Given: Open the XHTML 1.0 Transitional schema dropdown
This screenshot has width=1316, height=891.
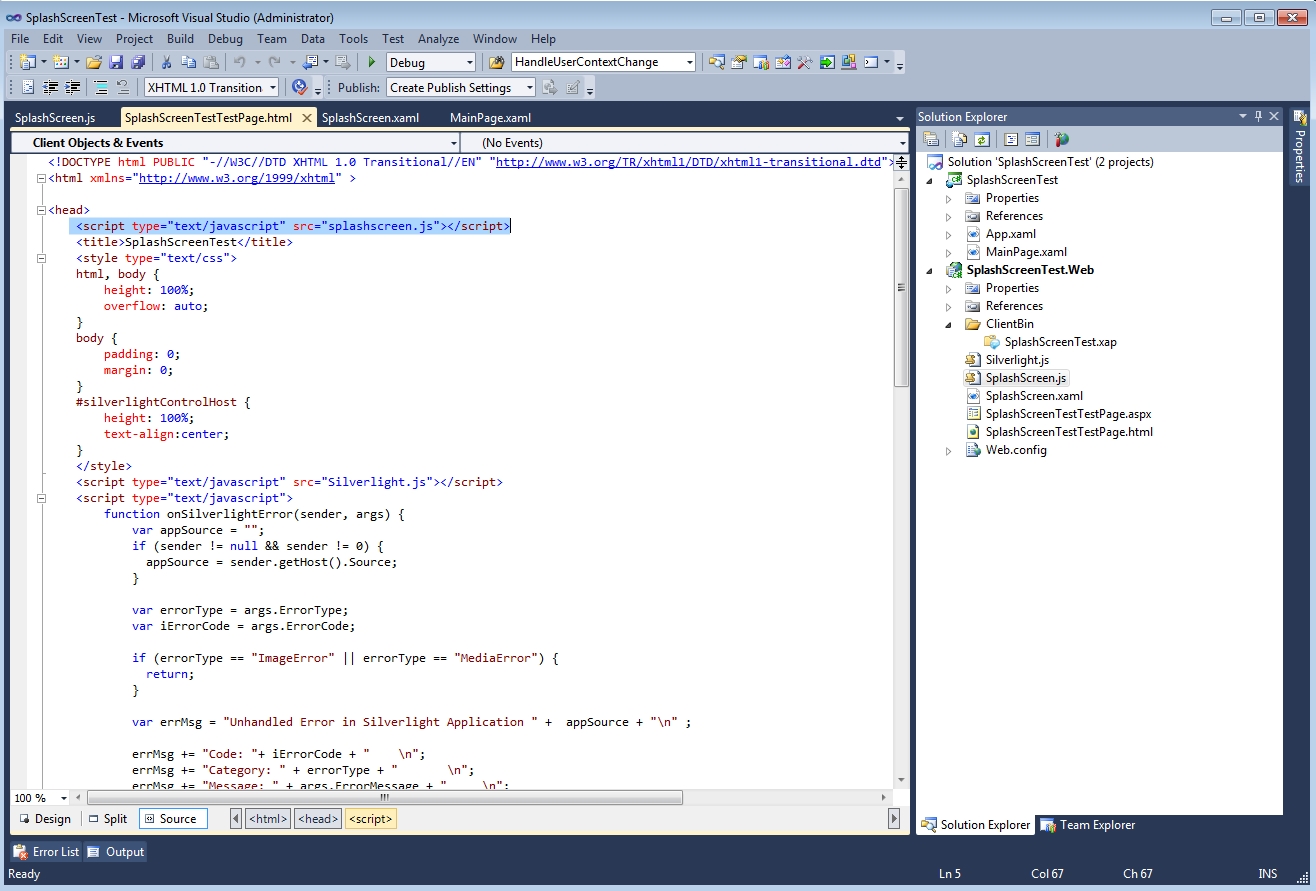Looking at the screenshot, I should [273, 88].
